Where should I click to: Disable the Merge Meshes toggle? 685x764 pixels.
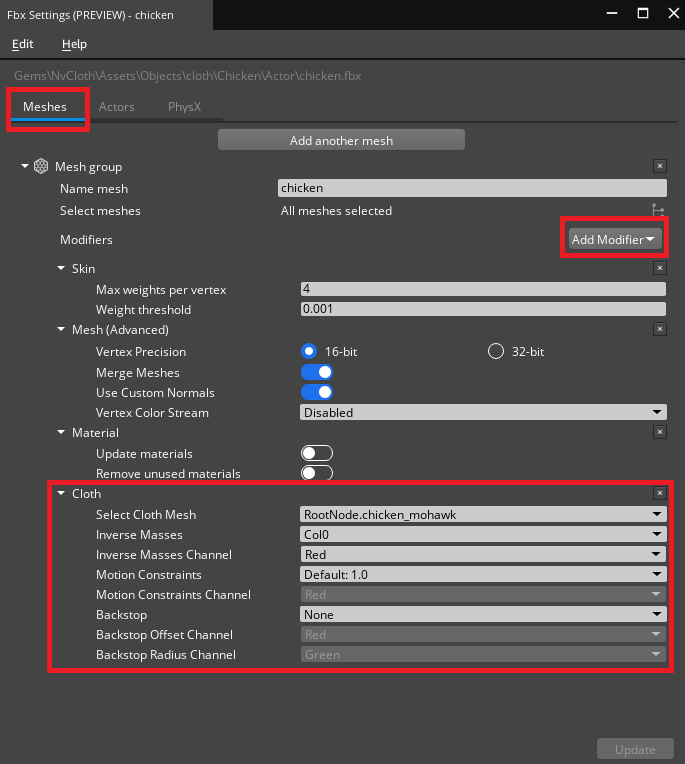coord(317,372)
